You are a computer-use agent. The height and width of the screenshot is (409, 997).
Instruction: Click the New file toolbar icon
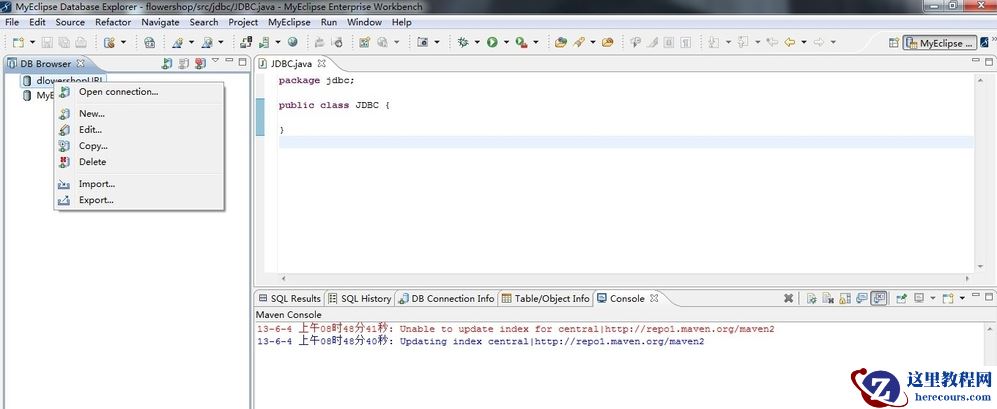(x=18, y=43)
